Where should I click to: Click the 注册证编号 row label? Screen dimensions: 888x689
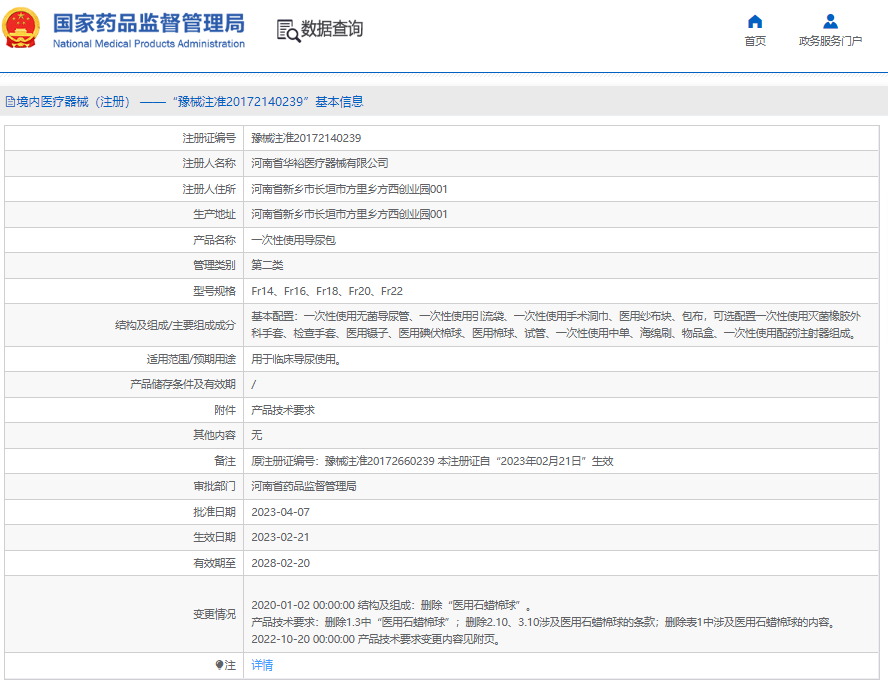(x=209, y=138)
